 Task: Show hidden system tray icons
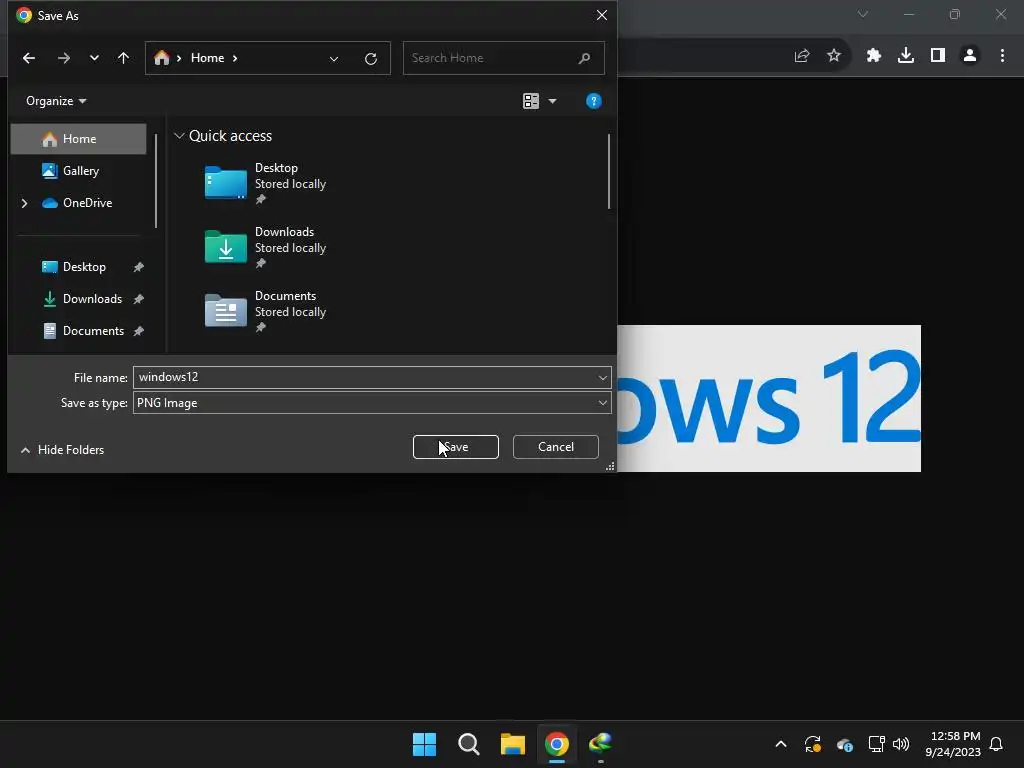click(780, 744)
